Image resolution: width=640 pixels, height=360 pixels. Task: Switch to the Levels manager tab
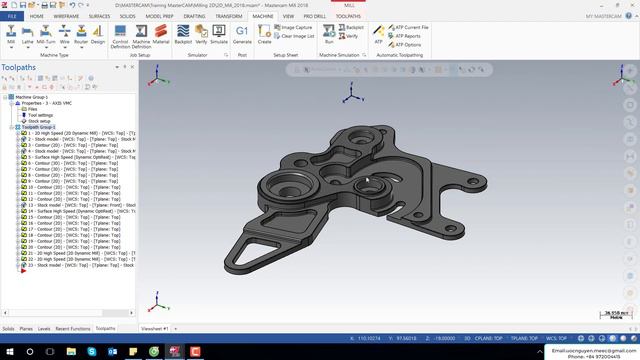coord(44,329)
